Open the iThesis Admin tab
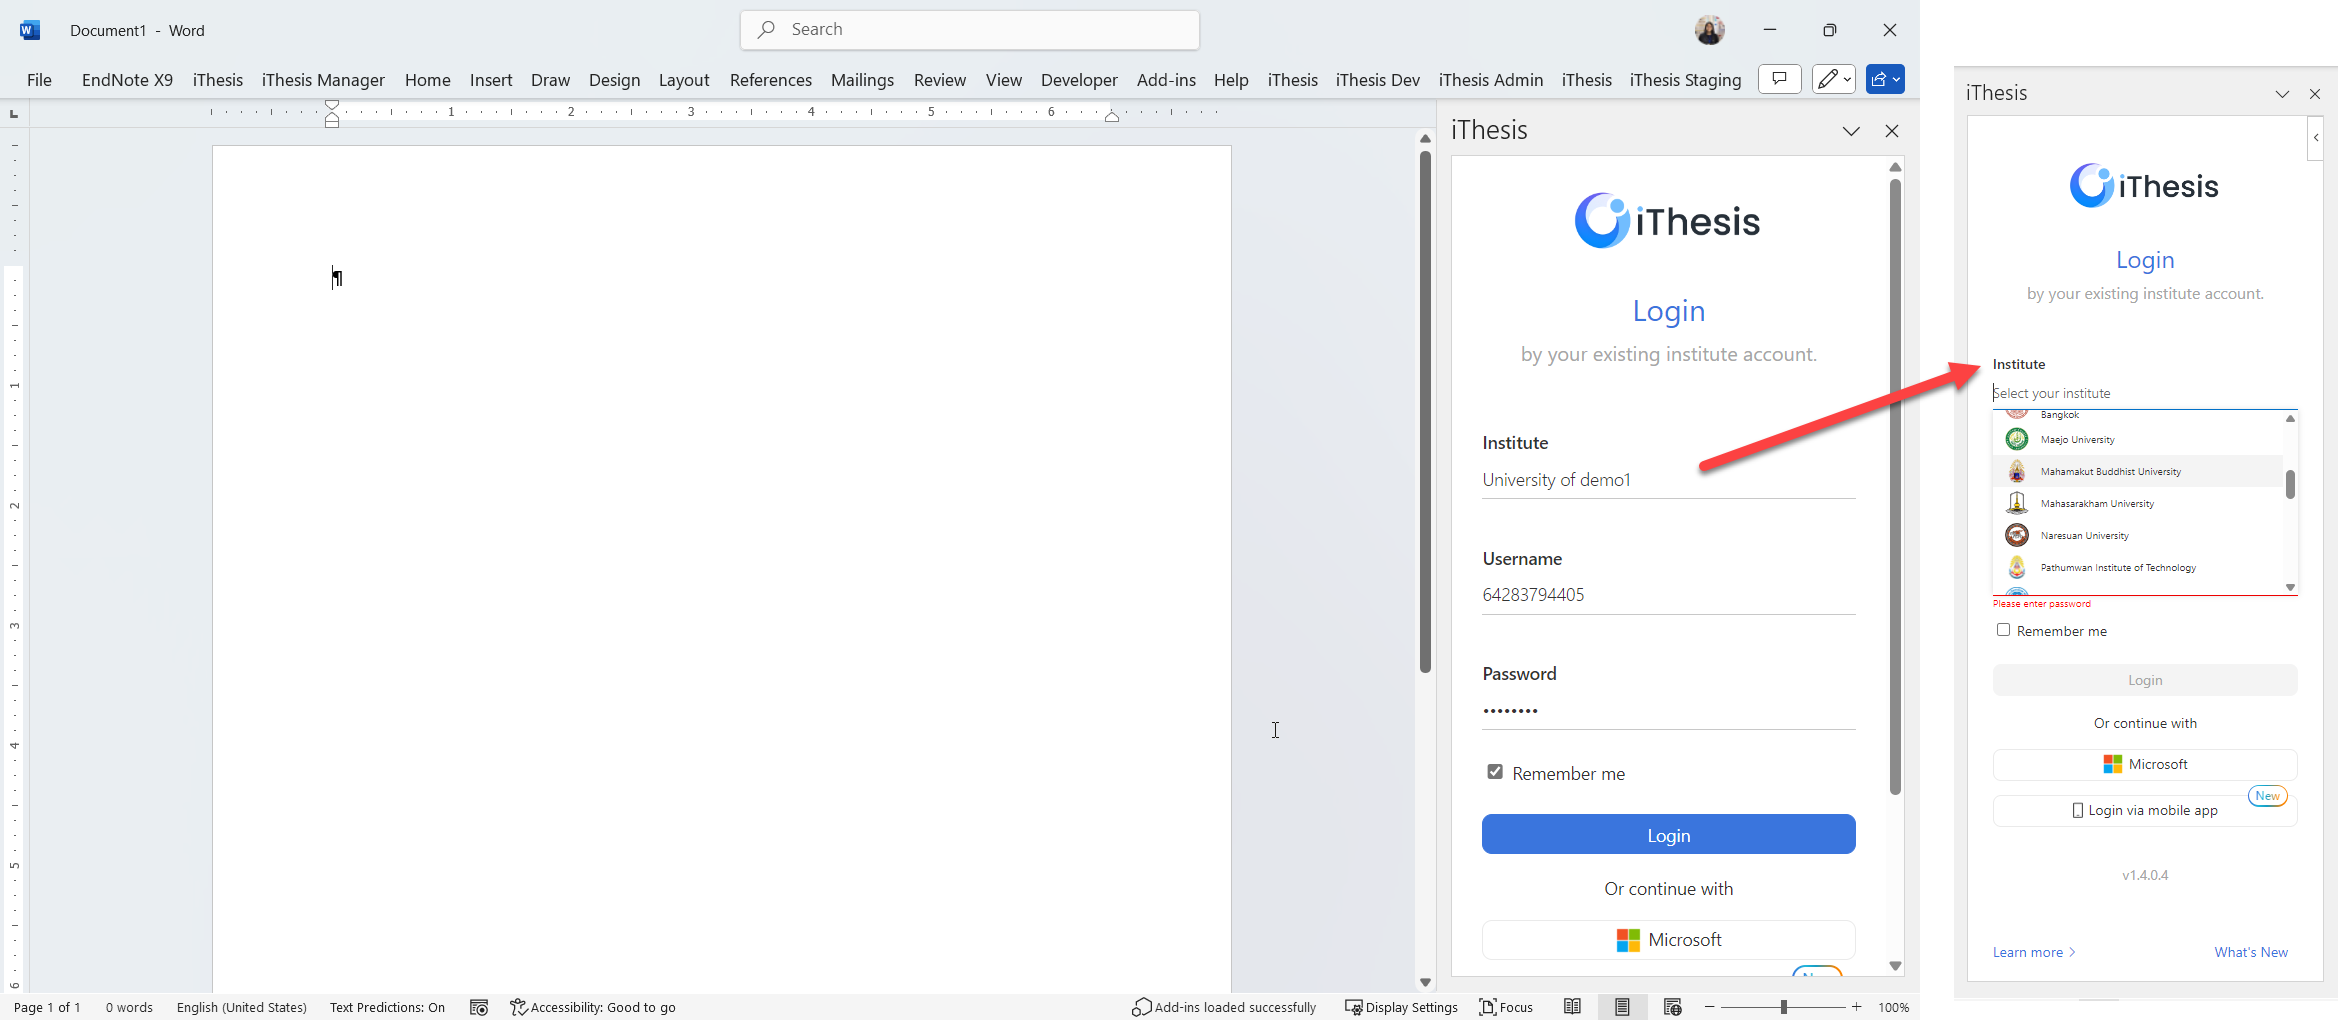2338x1020 pixels. pyautogui.click(x=1491, y=80)
